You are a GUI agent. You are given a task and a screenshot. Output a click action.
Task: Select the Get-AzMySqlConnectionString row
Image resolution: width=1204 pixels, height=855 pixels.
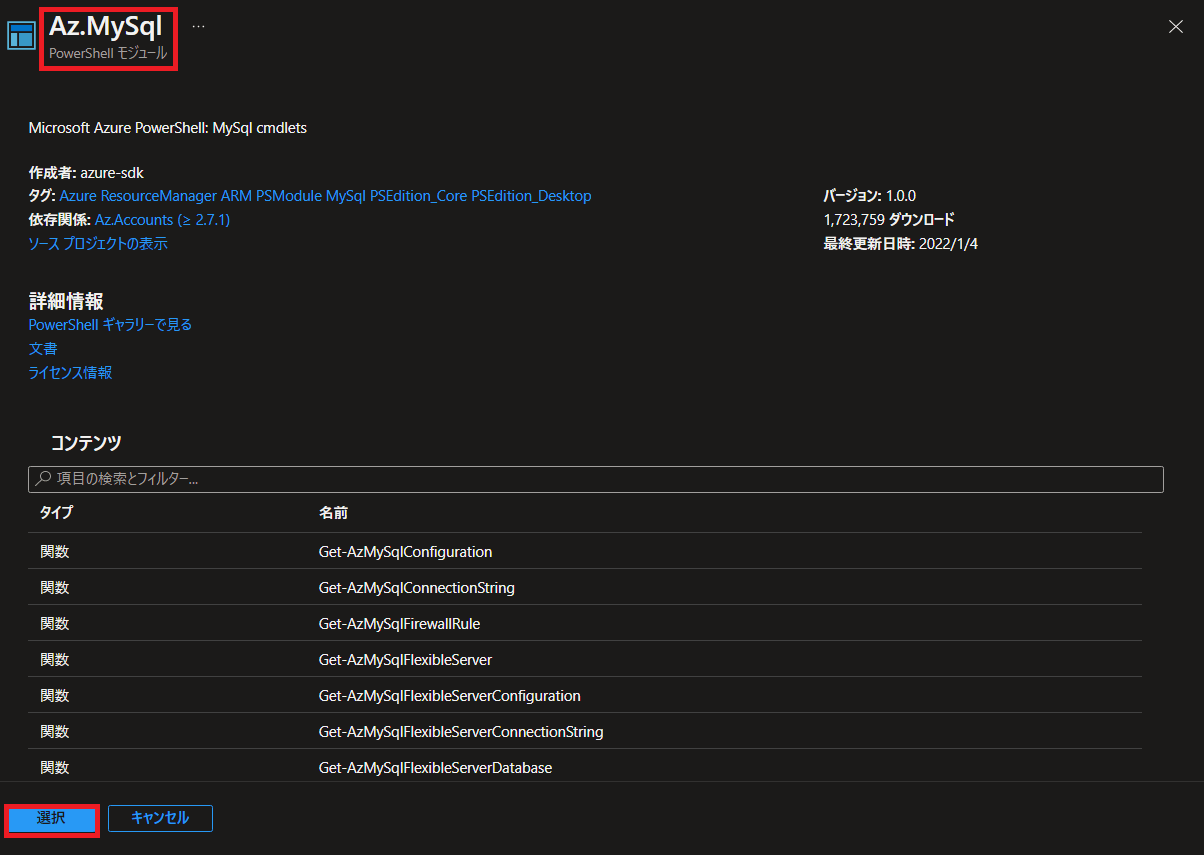[585, 587]
